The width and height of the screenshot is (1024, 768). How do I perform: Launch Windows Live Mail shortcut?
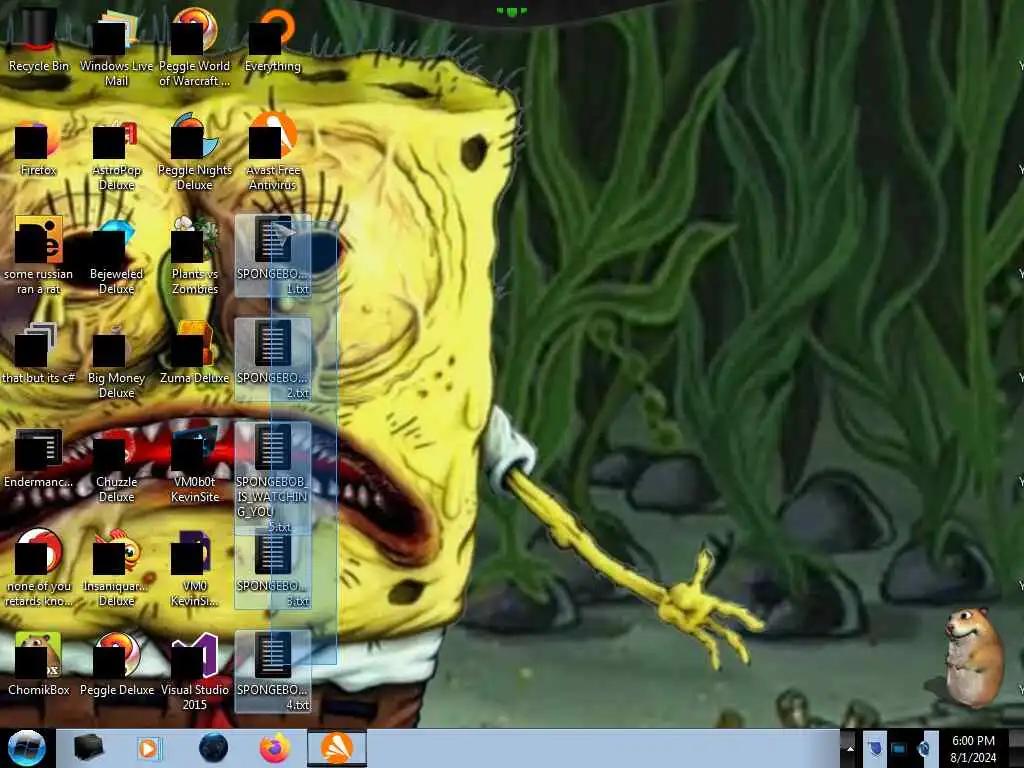[116, 46]
